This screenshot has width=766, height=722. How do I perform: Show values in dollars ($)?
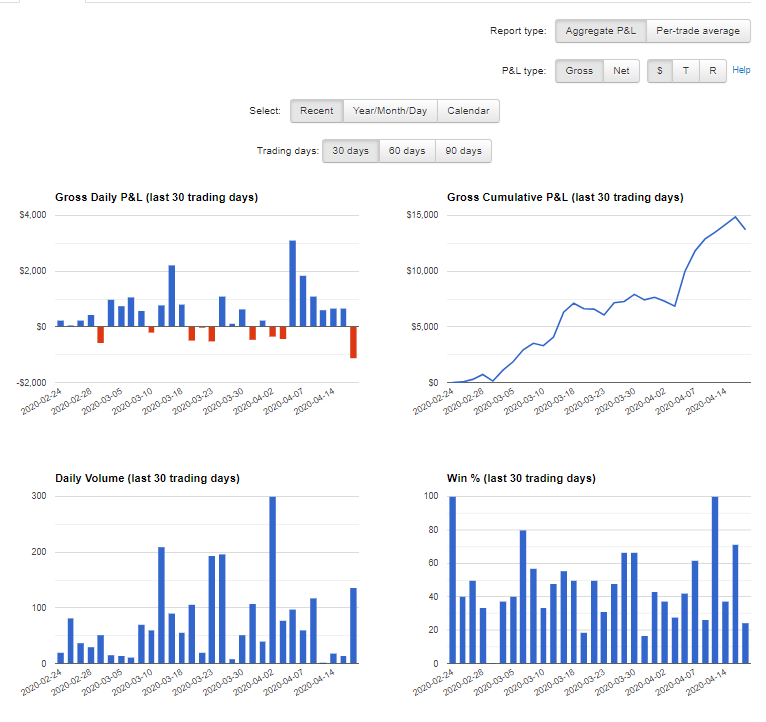point(660,71)
